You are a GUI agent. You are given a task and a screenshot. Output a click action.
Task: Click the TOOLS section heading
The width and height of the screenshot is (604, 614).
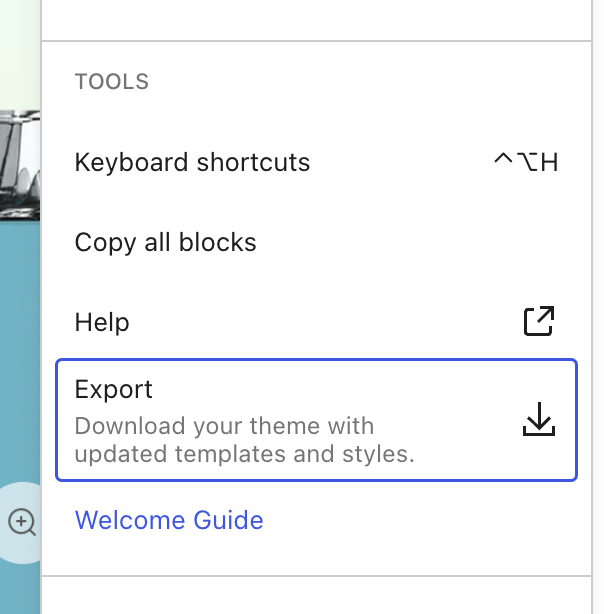pos(112,81)
